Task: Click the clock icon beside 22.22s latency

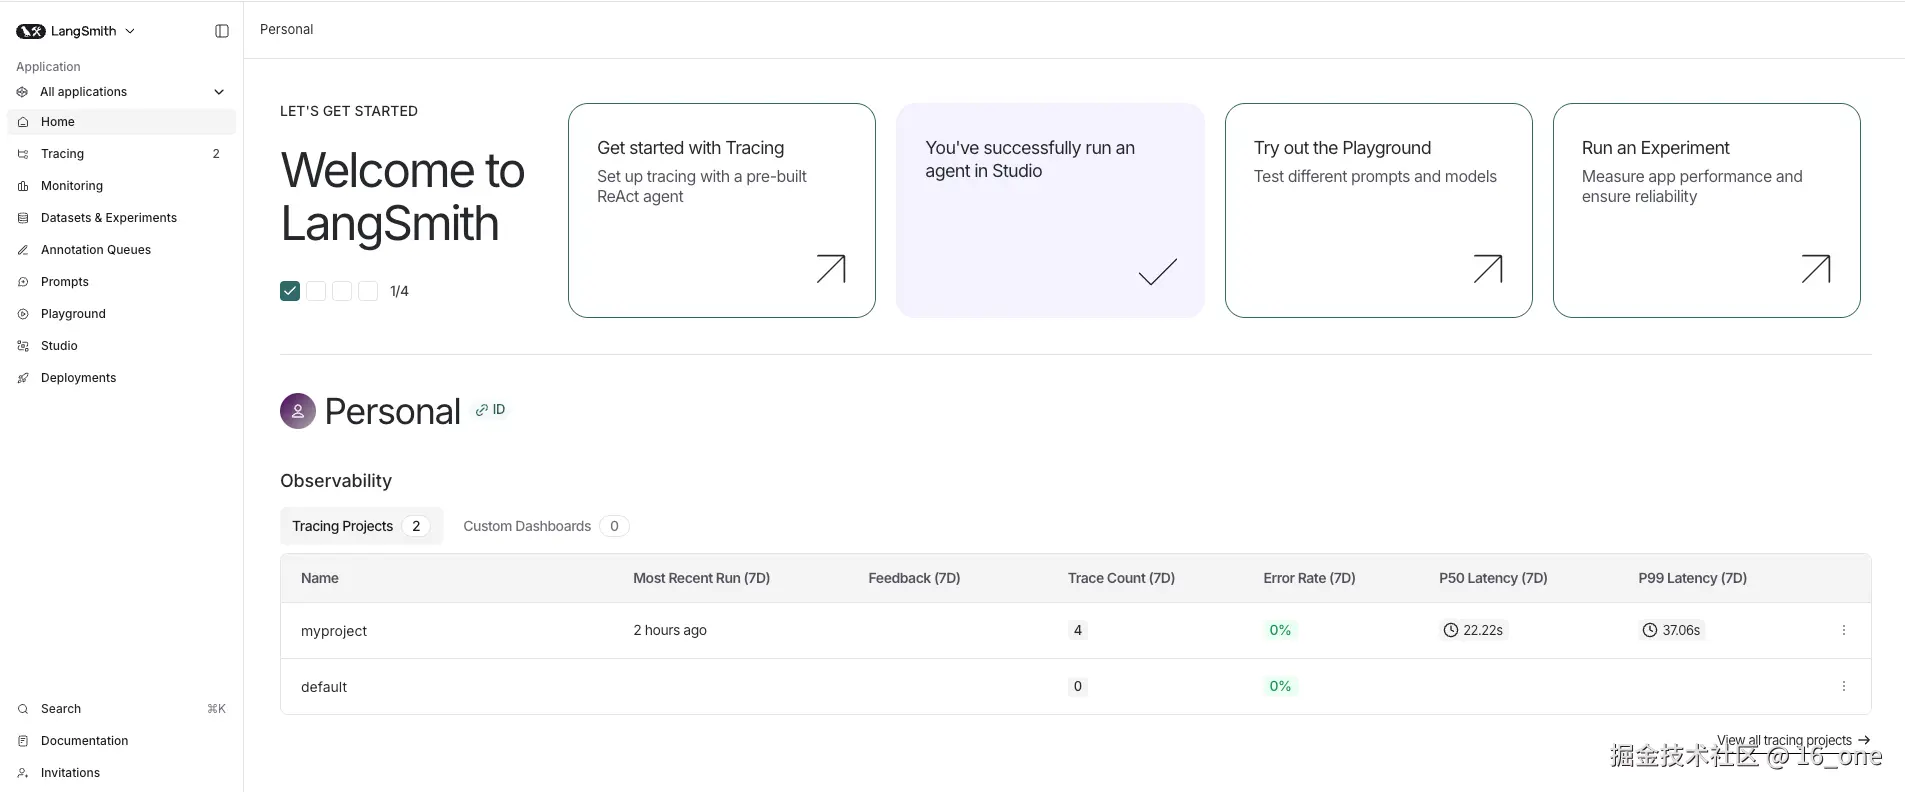Action: [1451, 630]
